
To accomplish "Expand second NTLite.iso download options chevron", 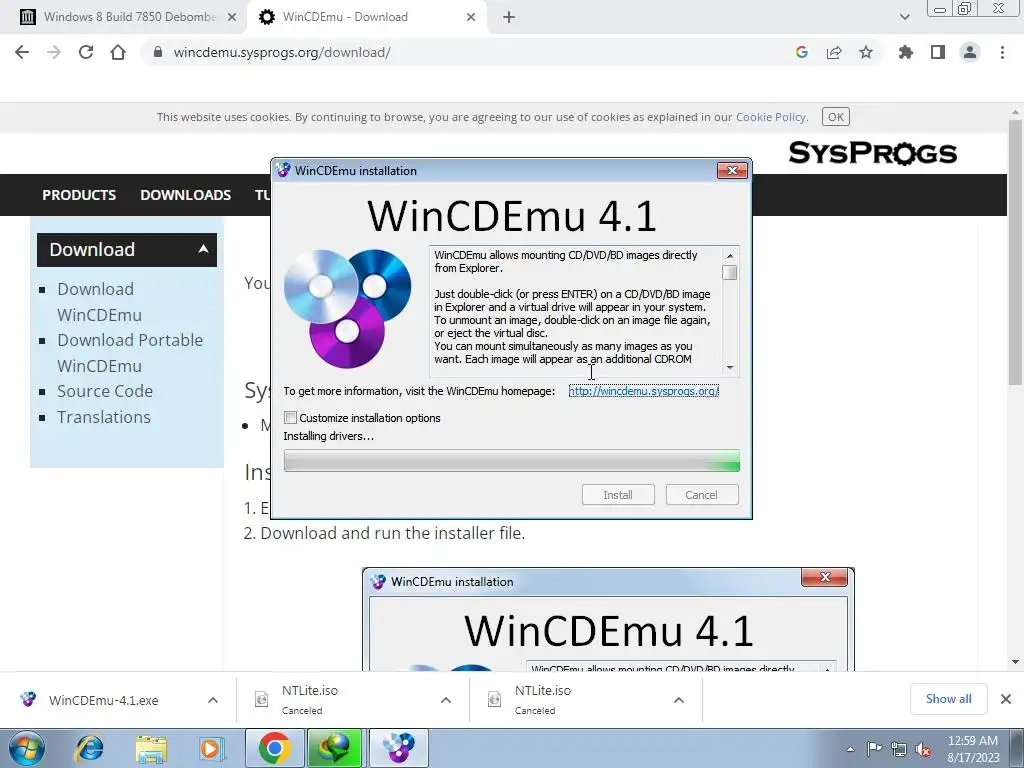I will coord(679,700).
